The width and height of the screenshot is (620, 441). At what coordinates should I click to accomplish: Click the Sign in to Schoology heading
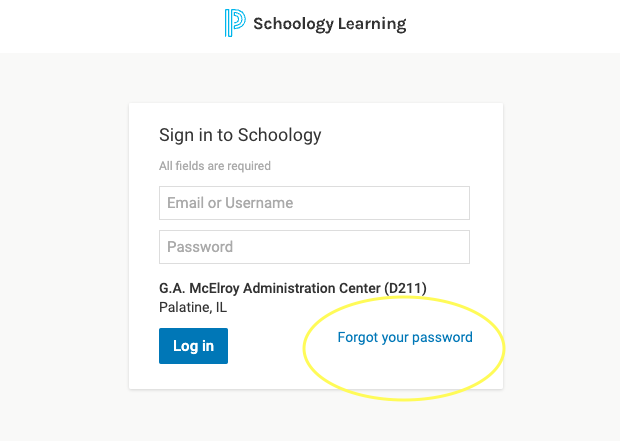click(240, 135)
